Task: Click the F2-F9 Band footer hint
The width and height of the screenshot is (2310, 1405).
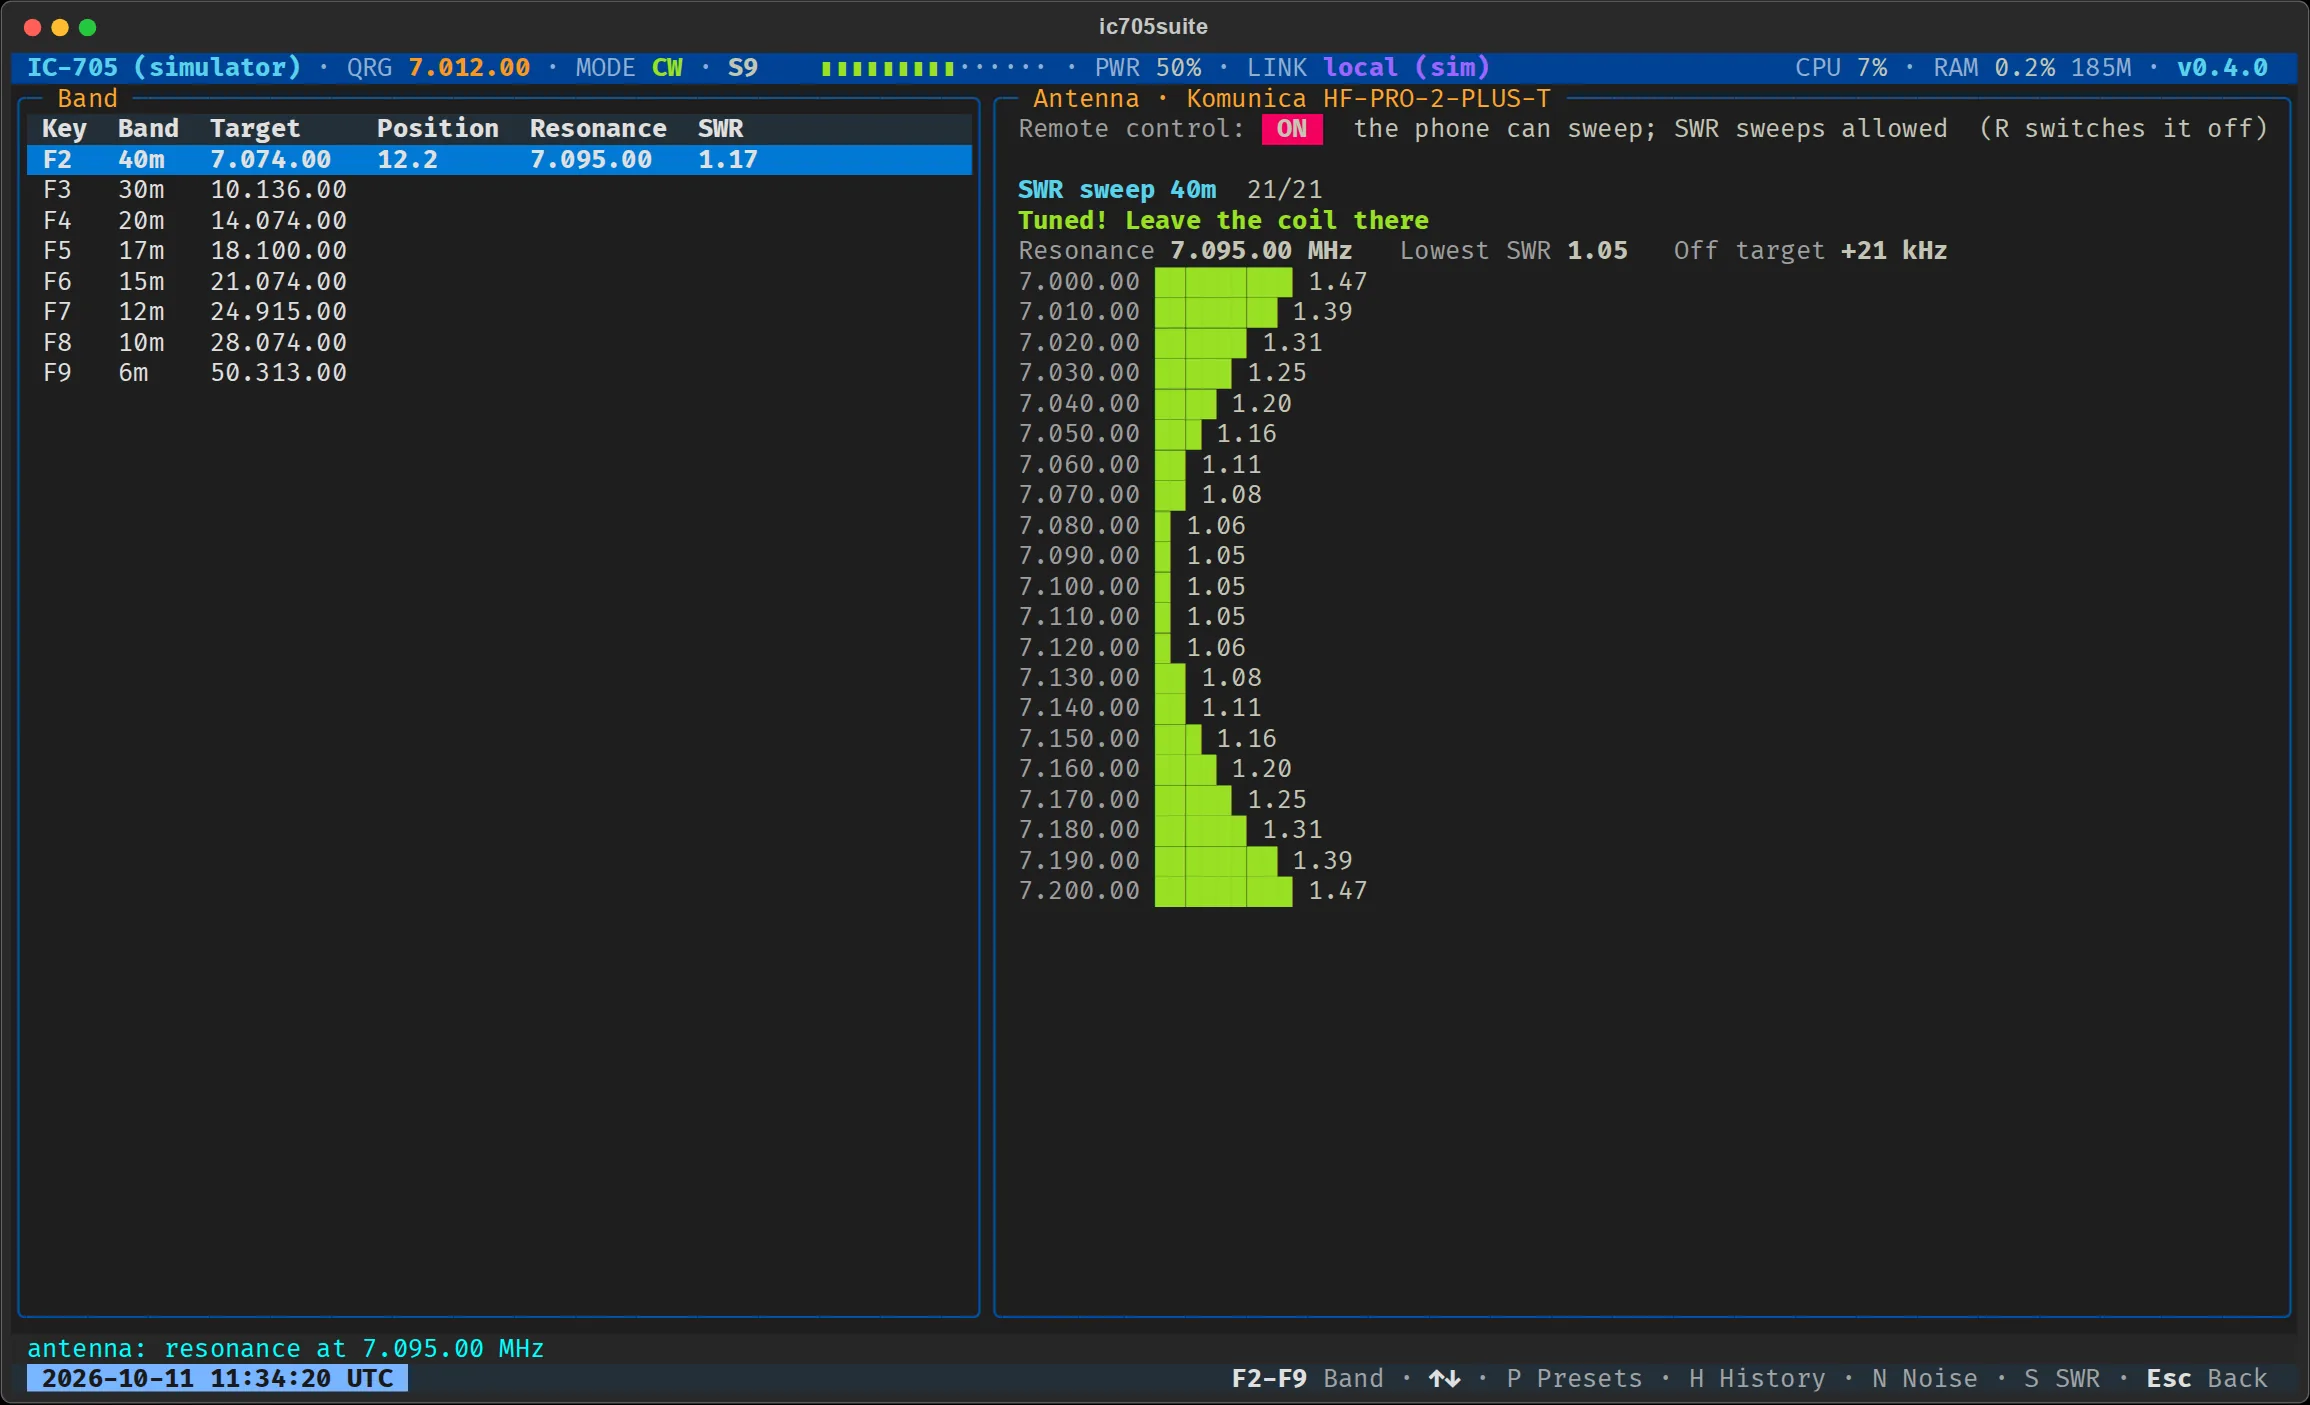Action: point(1308,1379)
